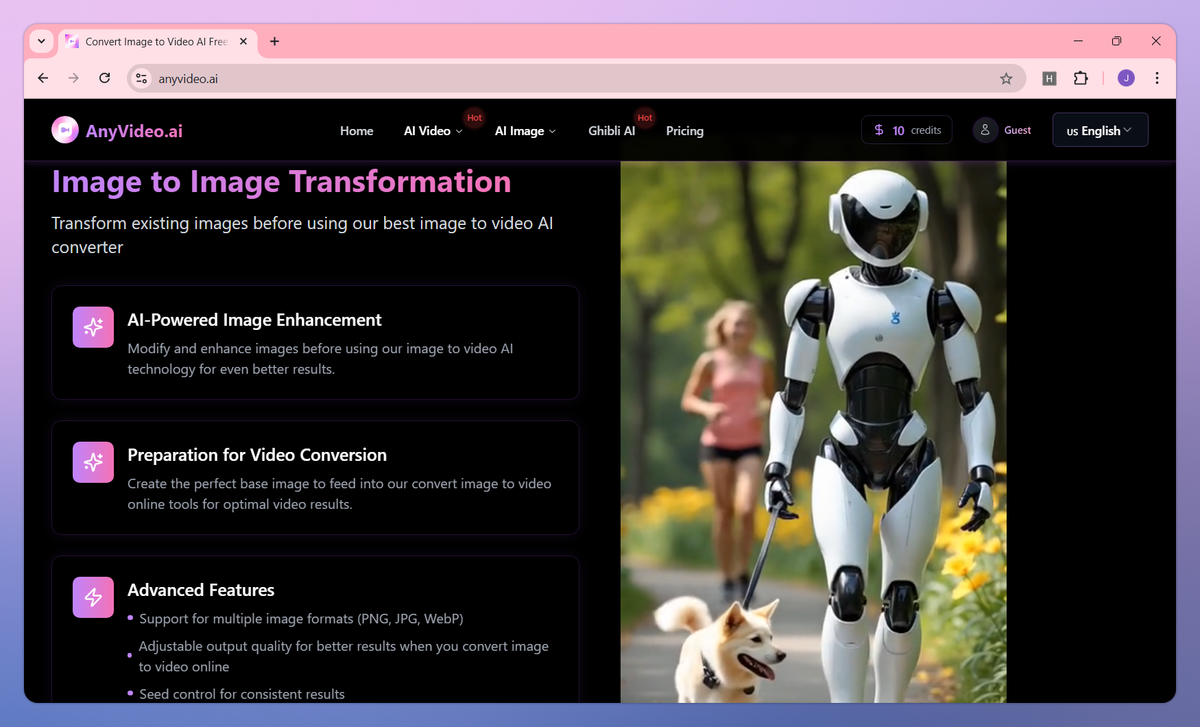This screenshot has width=1200, height=727.
Task: Open the Chrome three-dot menu
Action: tap(1157, 78)
